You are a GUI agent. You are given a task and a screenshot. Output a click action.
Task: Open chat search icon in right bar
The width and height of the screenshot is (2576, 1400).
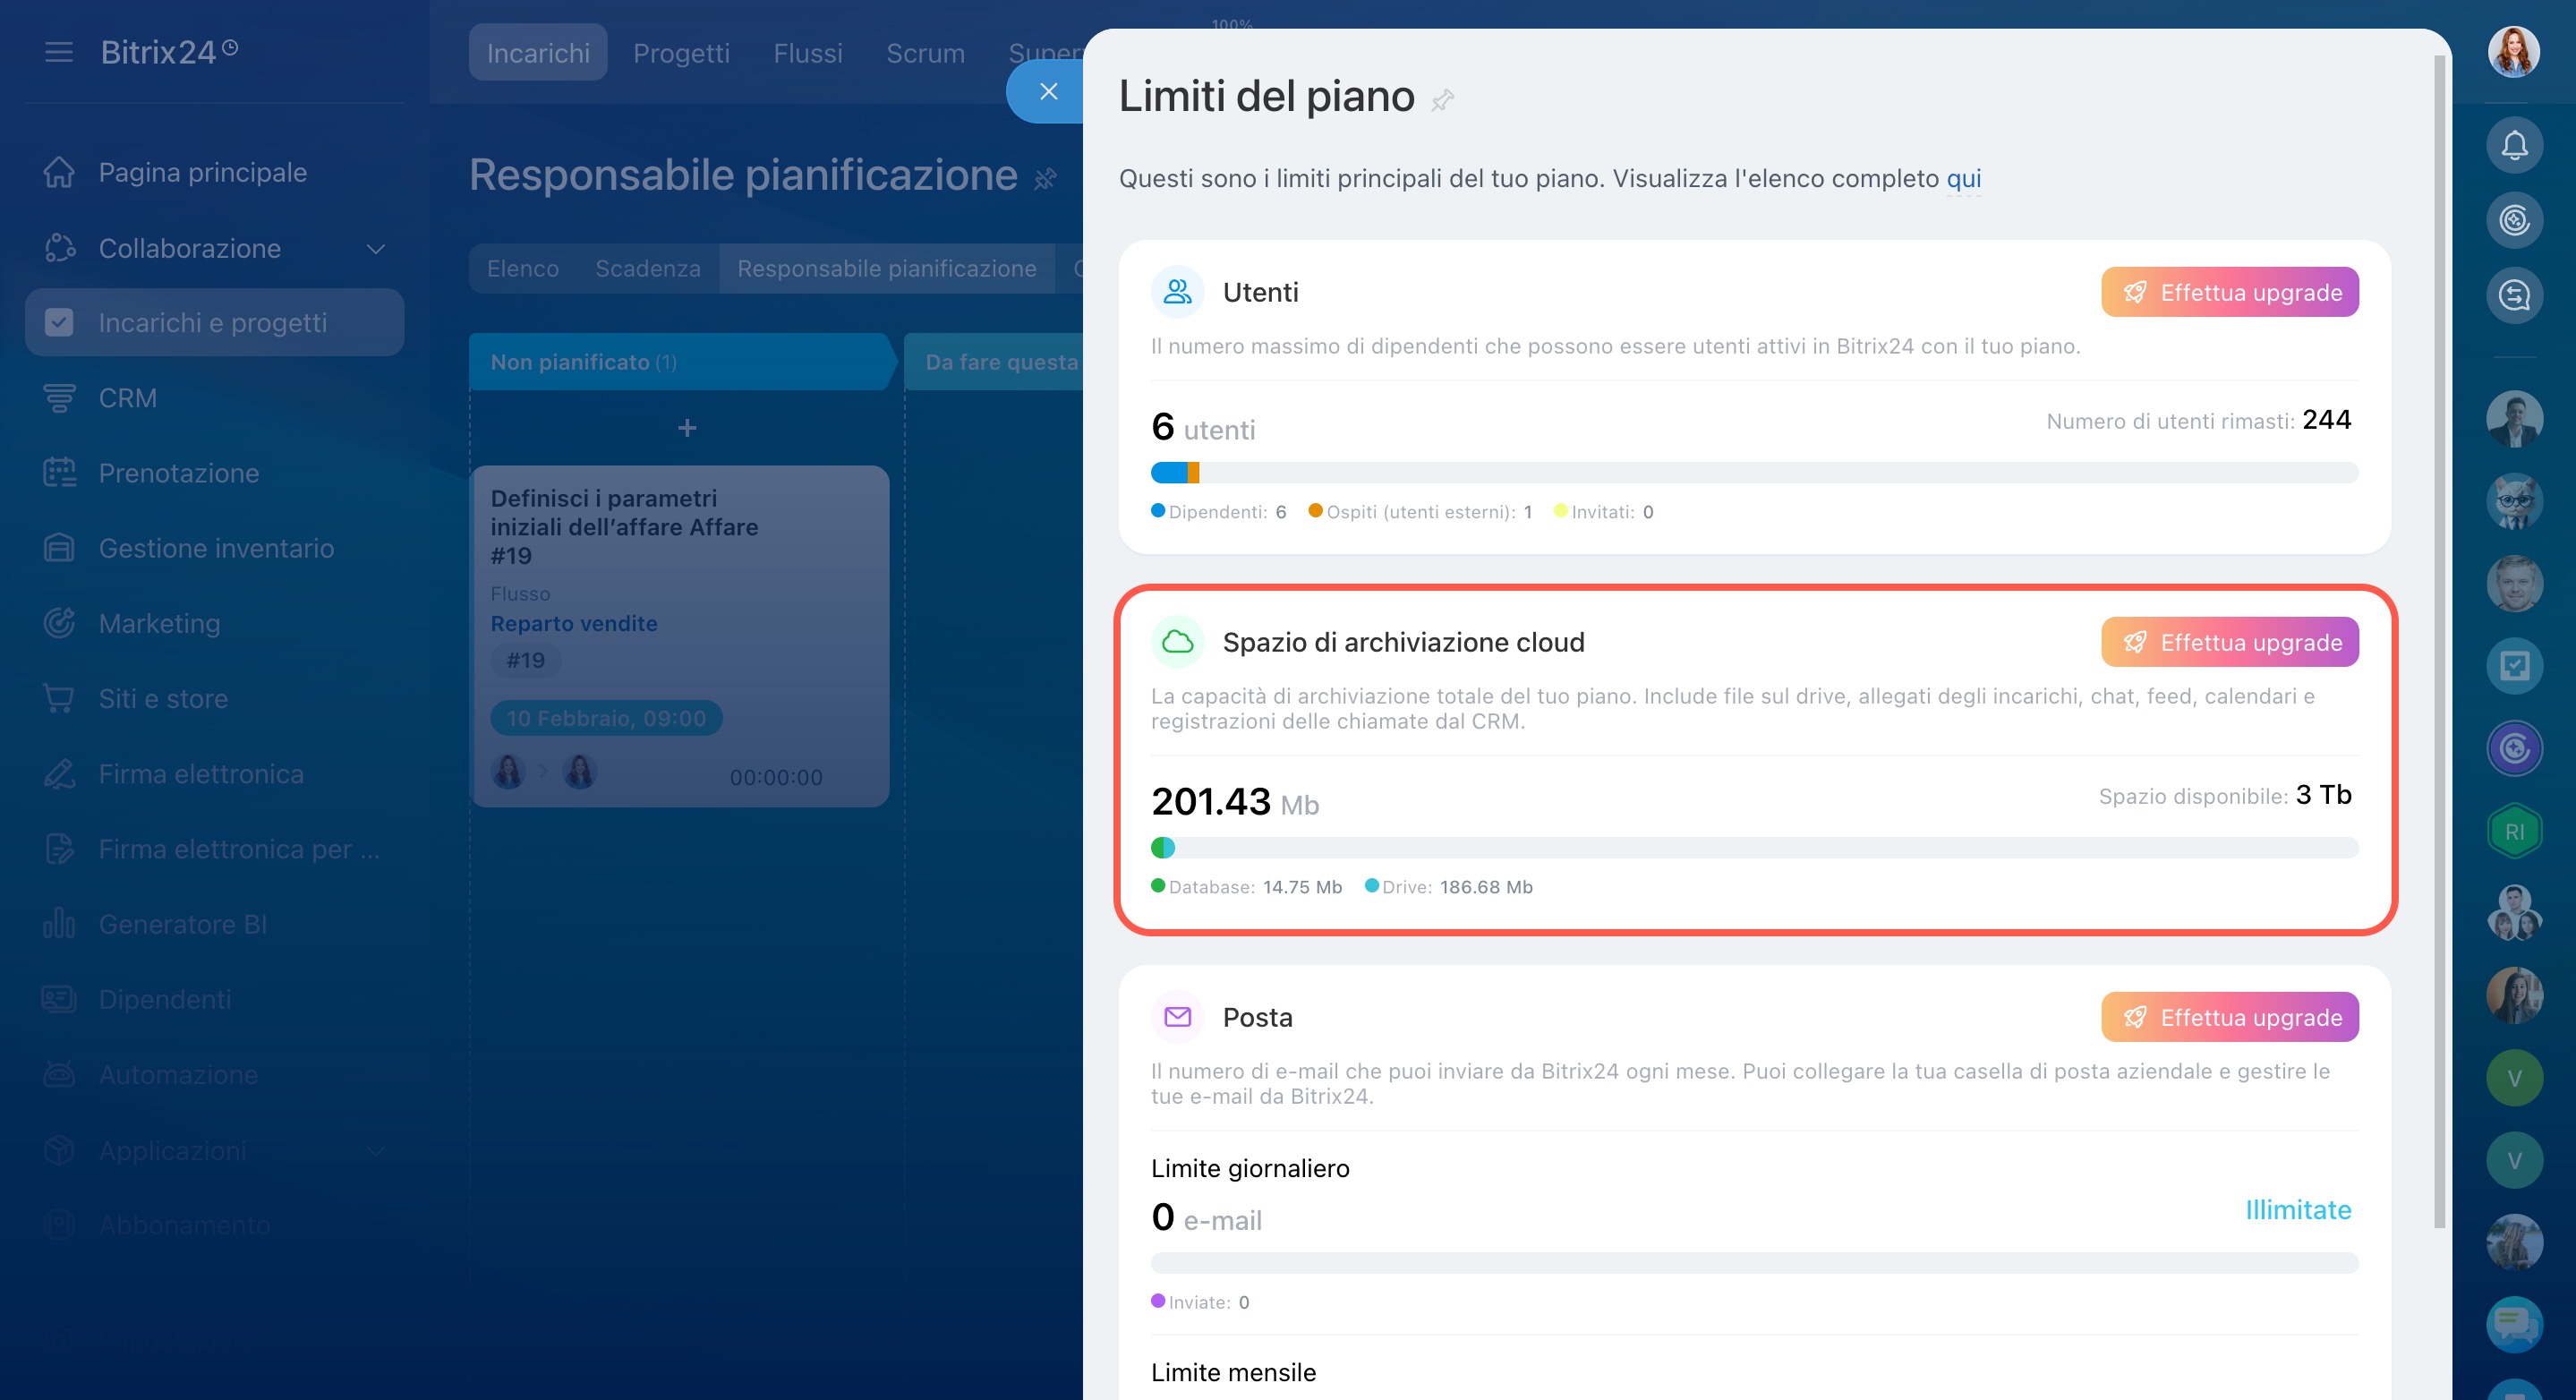pos(2513,296)
